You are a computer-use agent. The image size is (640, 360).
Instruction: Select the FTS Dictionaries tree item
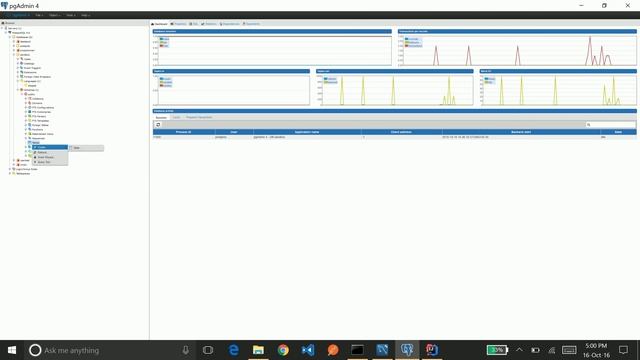pyautogui.click(x=41, y=112)
